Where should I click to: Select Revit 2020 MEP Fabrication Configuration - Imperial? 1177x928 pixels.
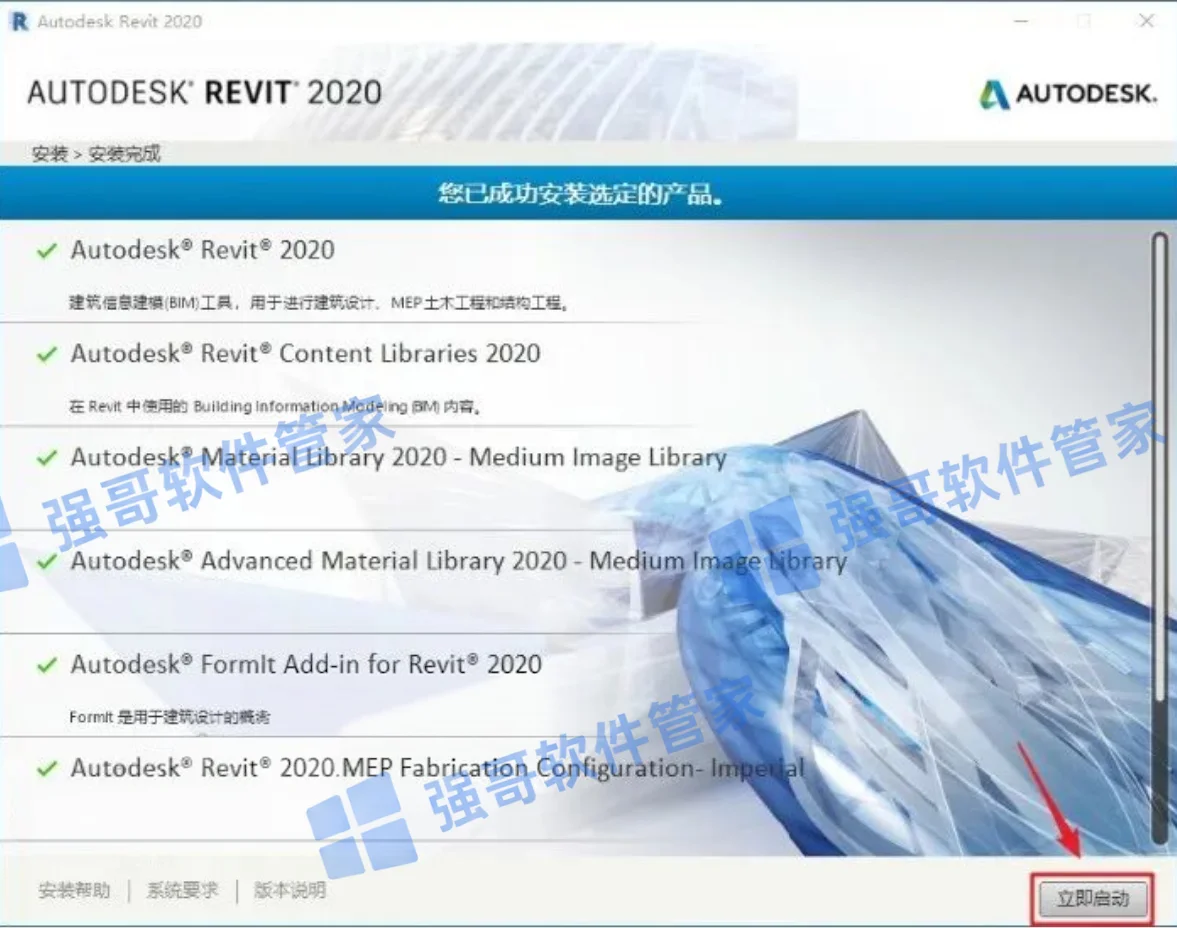(x=438, y=768)
